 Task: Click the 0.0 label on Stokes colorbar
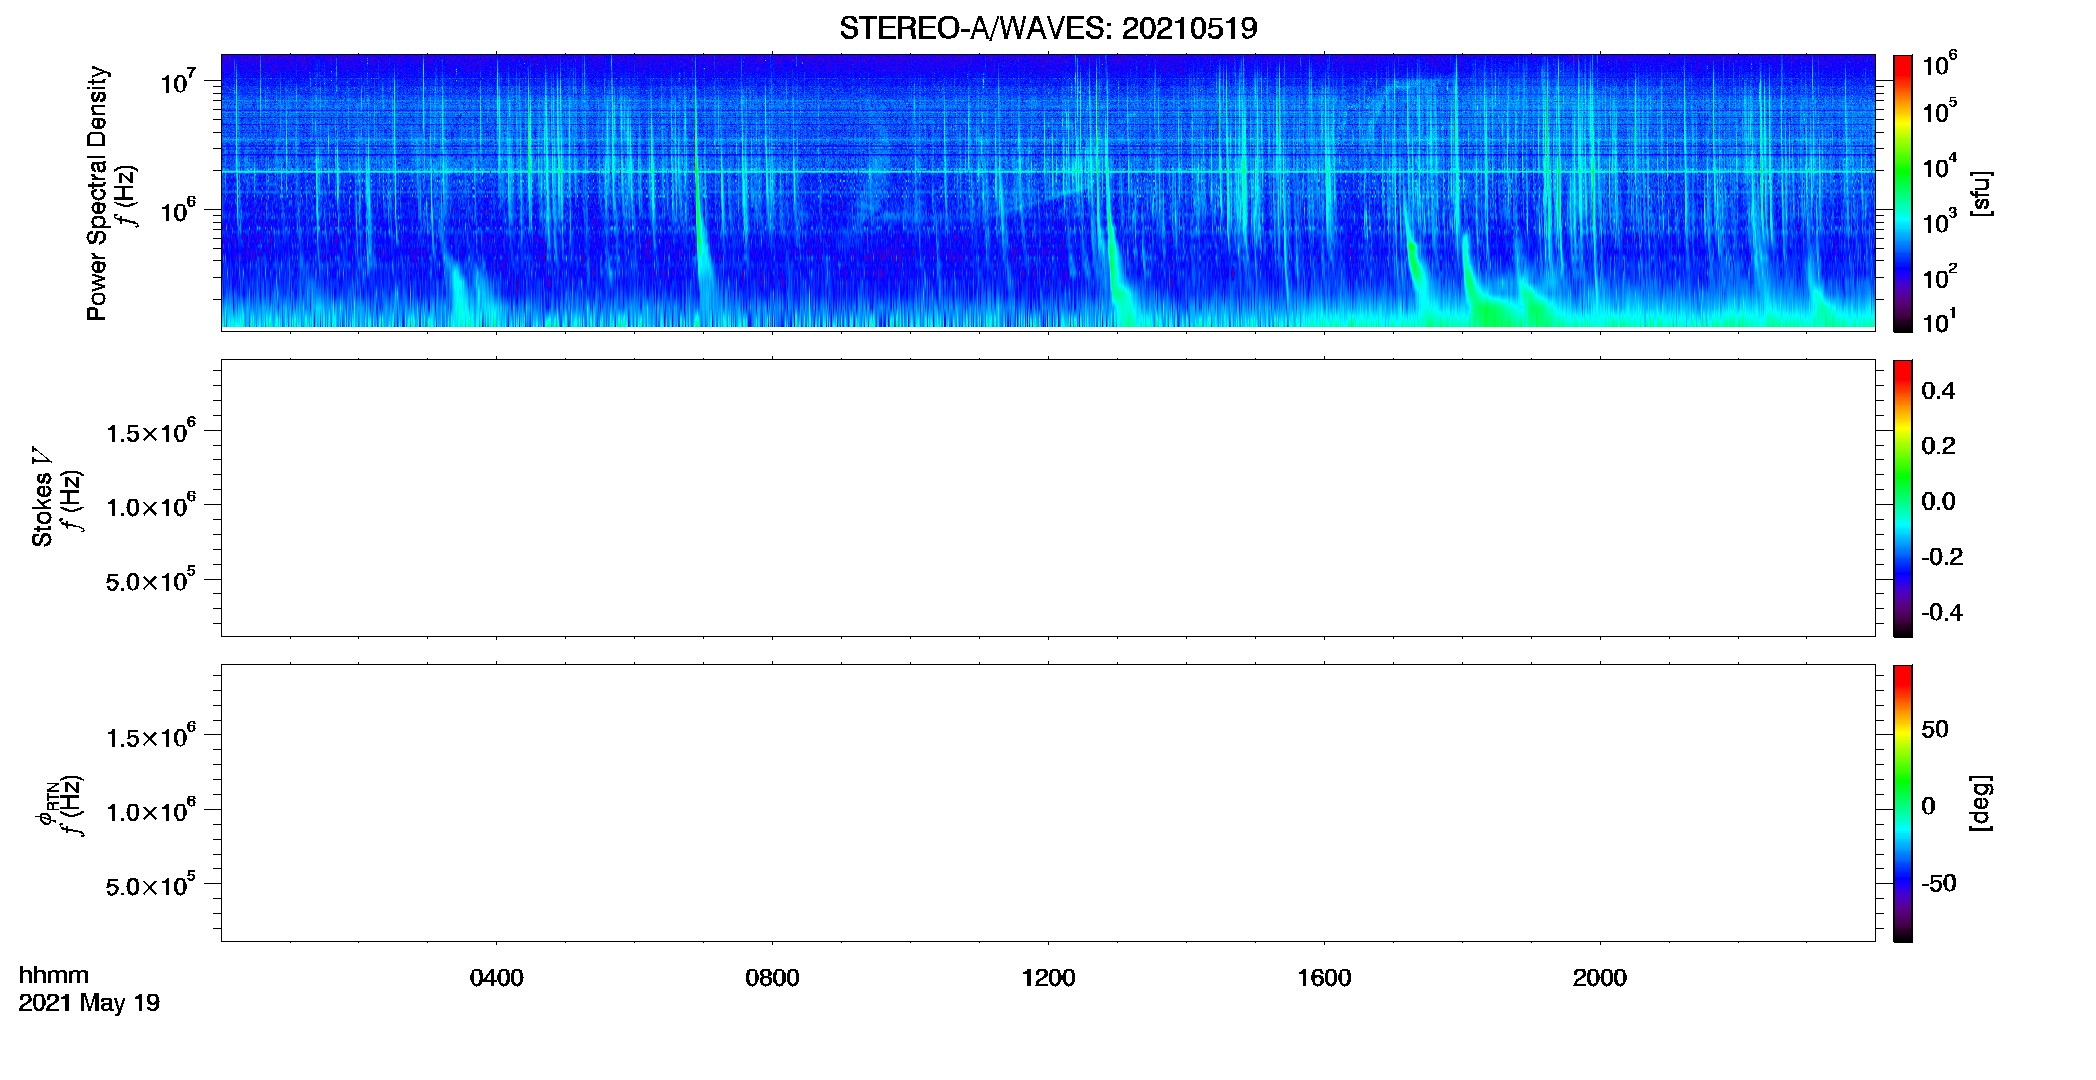click(1938, 502)
